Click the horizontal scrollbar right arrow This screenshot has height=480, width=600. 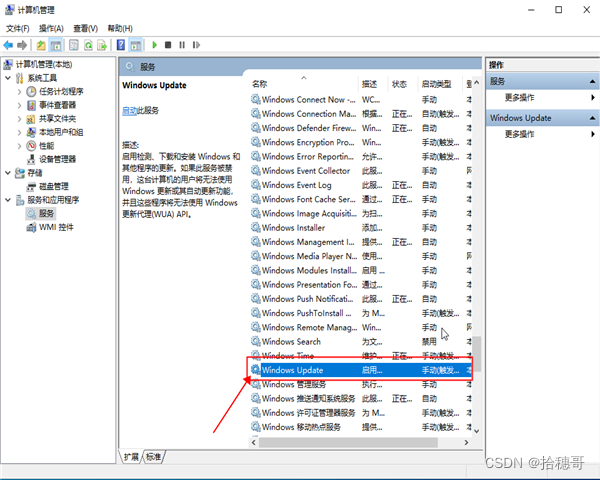pyautogui.click(x=466, y=442)
